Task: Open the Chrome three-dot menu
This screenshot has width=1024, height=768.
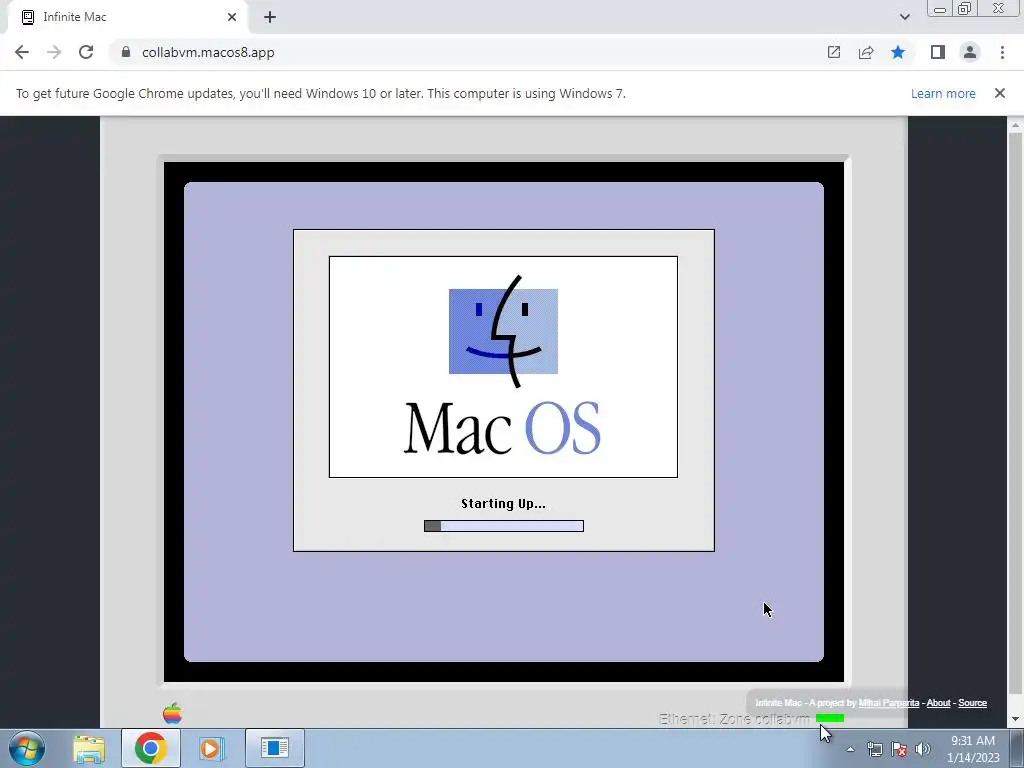Action: (x=1002, y=52)
